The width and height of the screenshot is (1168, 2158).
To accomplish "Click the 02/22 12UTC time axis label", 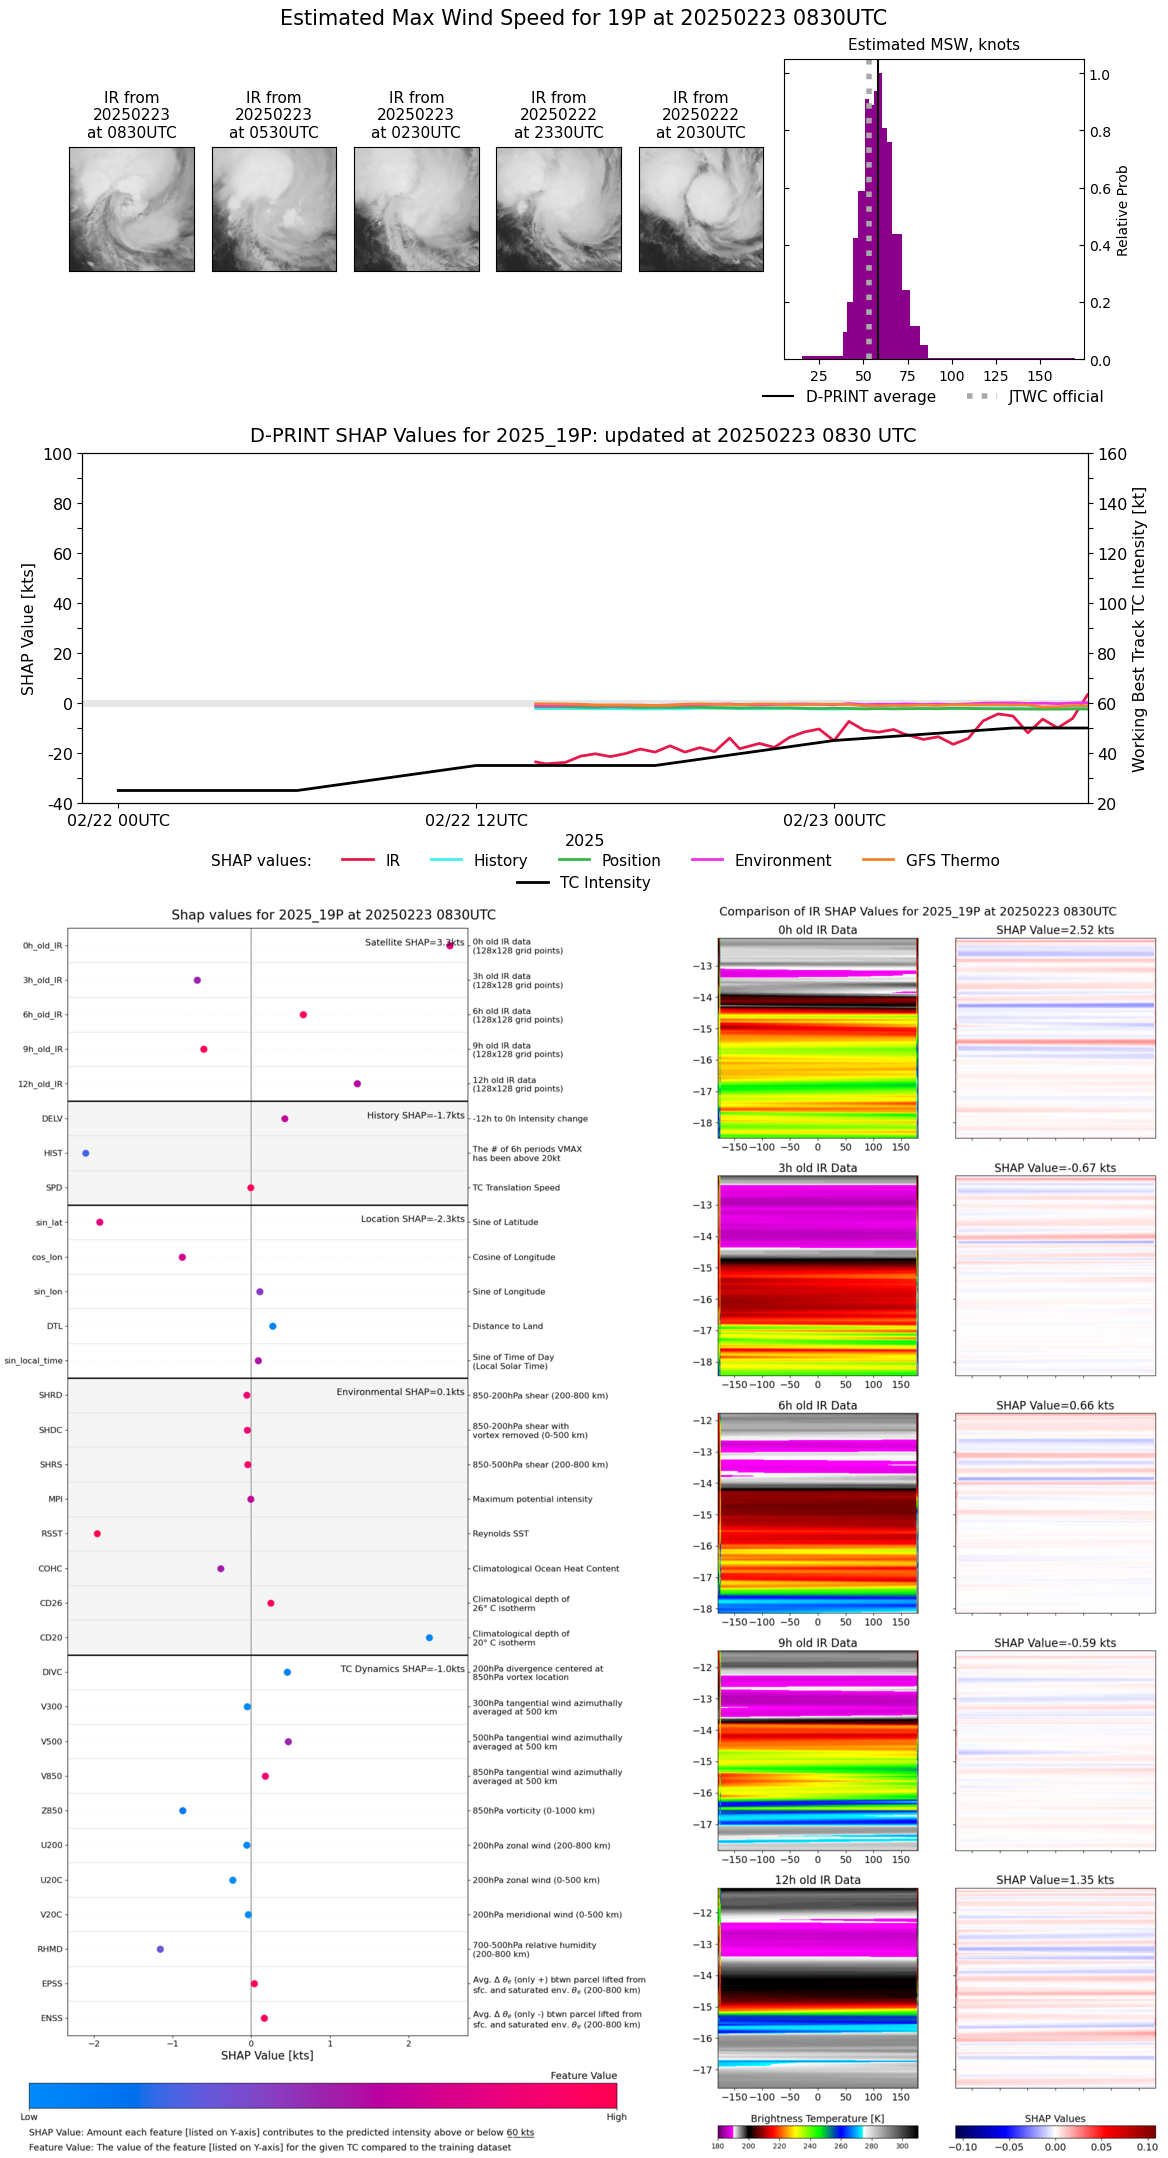I will 476,820.
